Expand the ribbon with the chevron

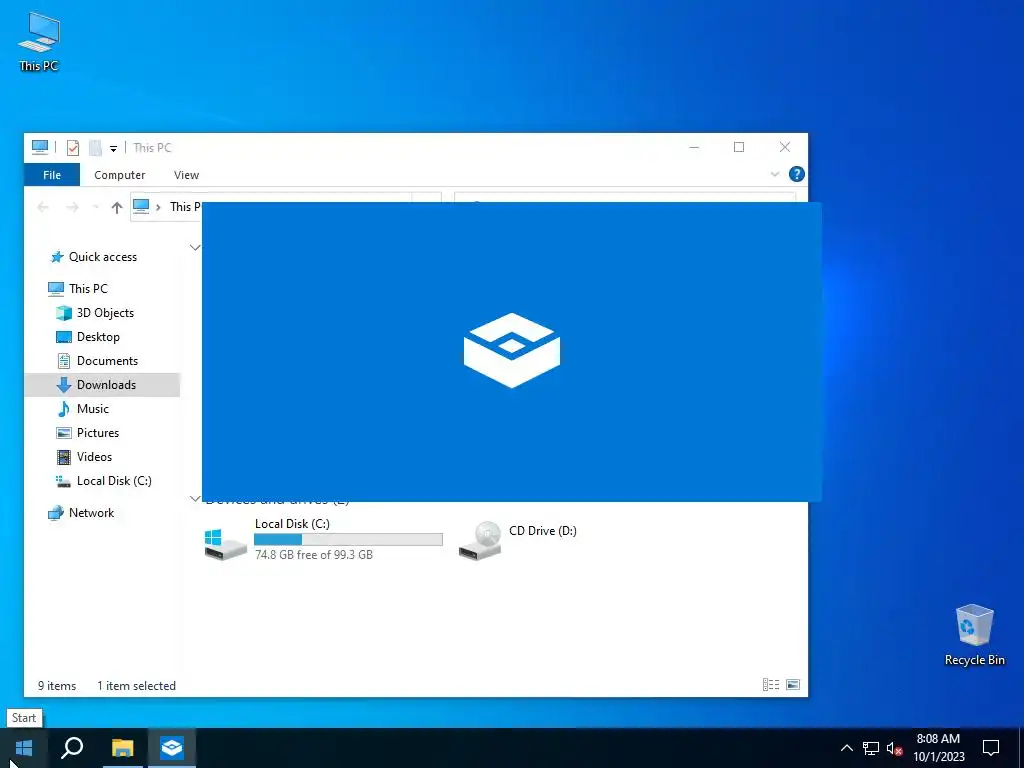tap(775, 174)
